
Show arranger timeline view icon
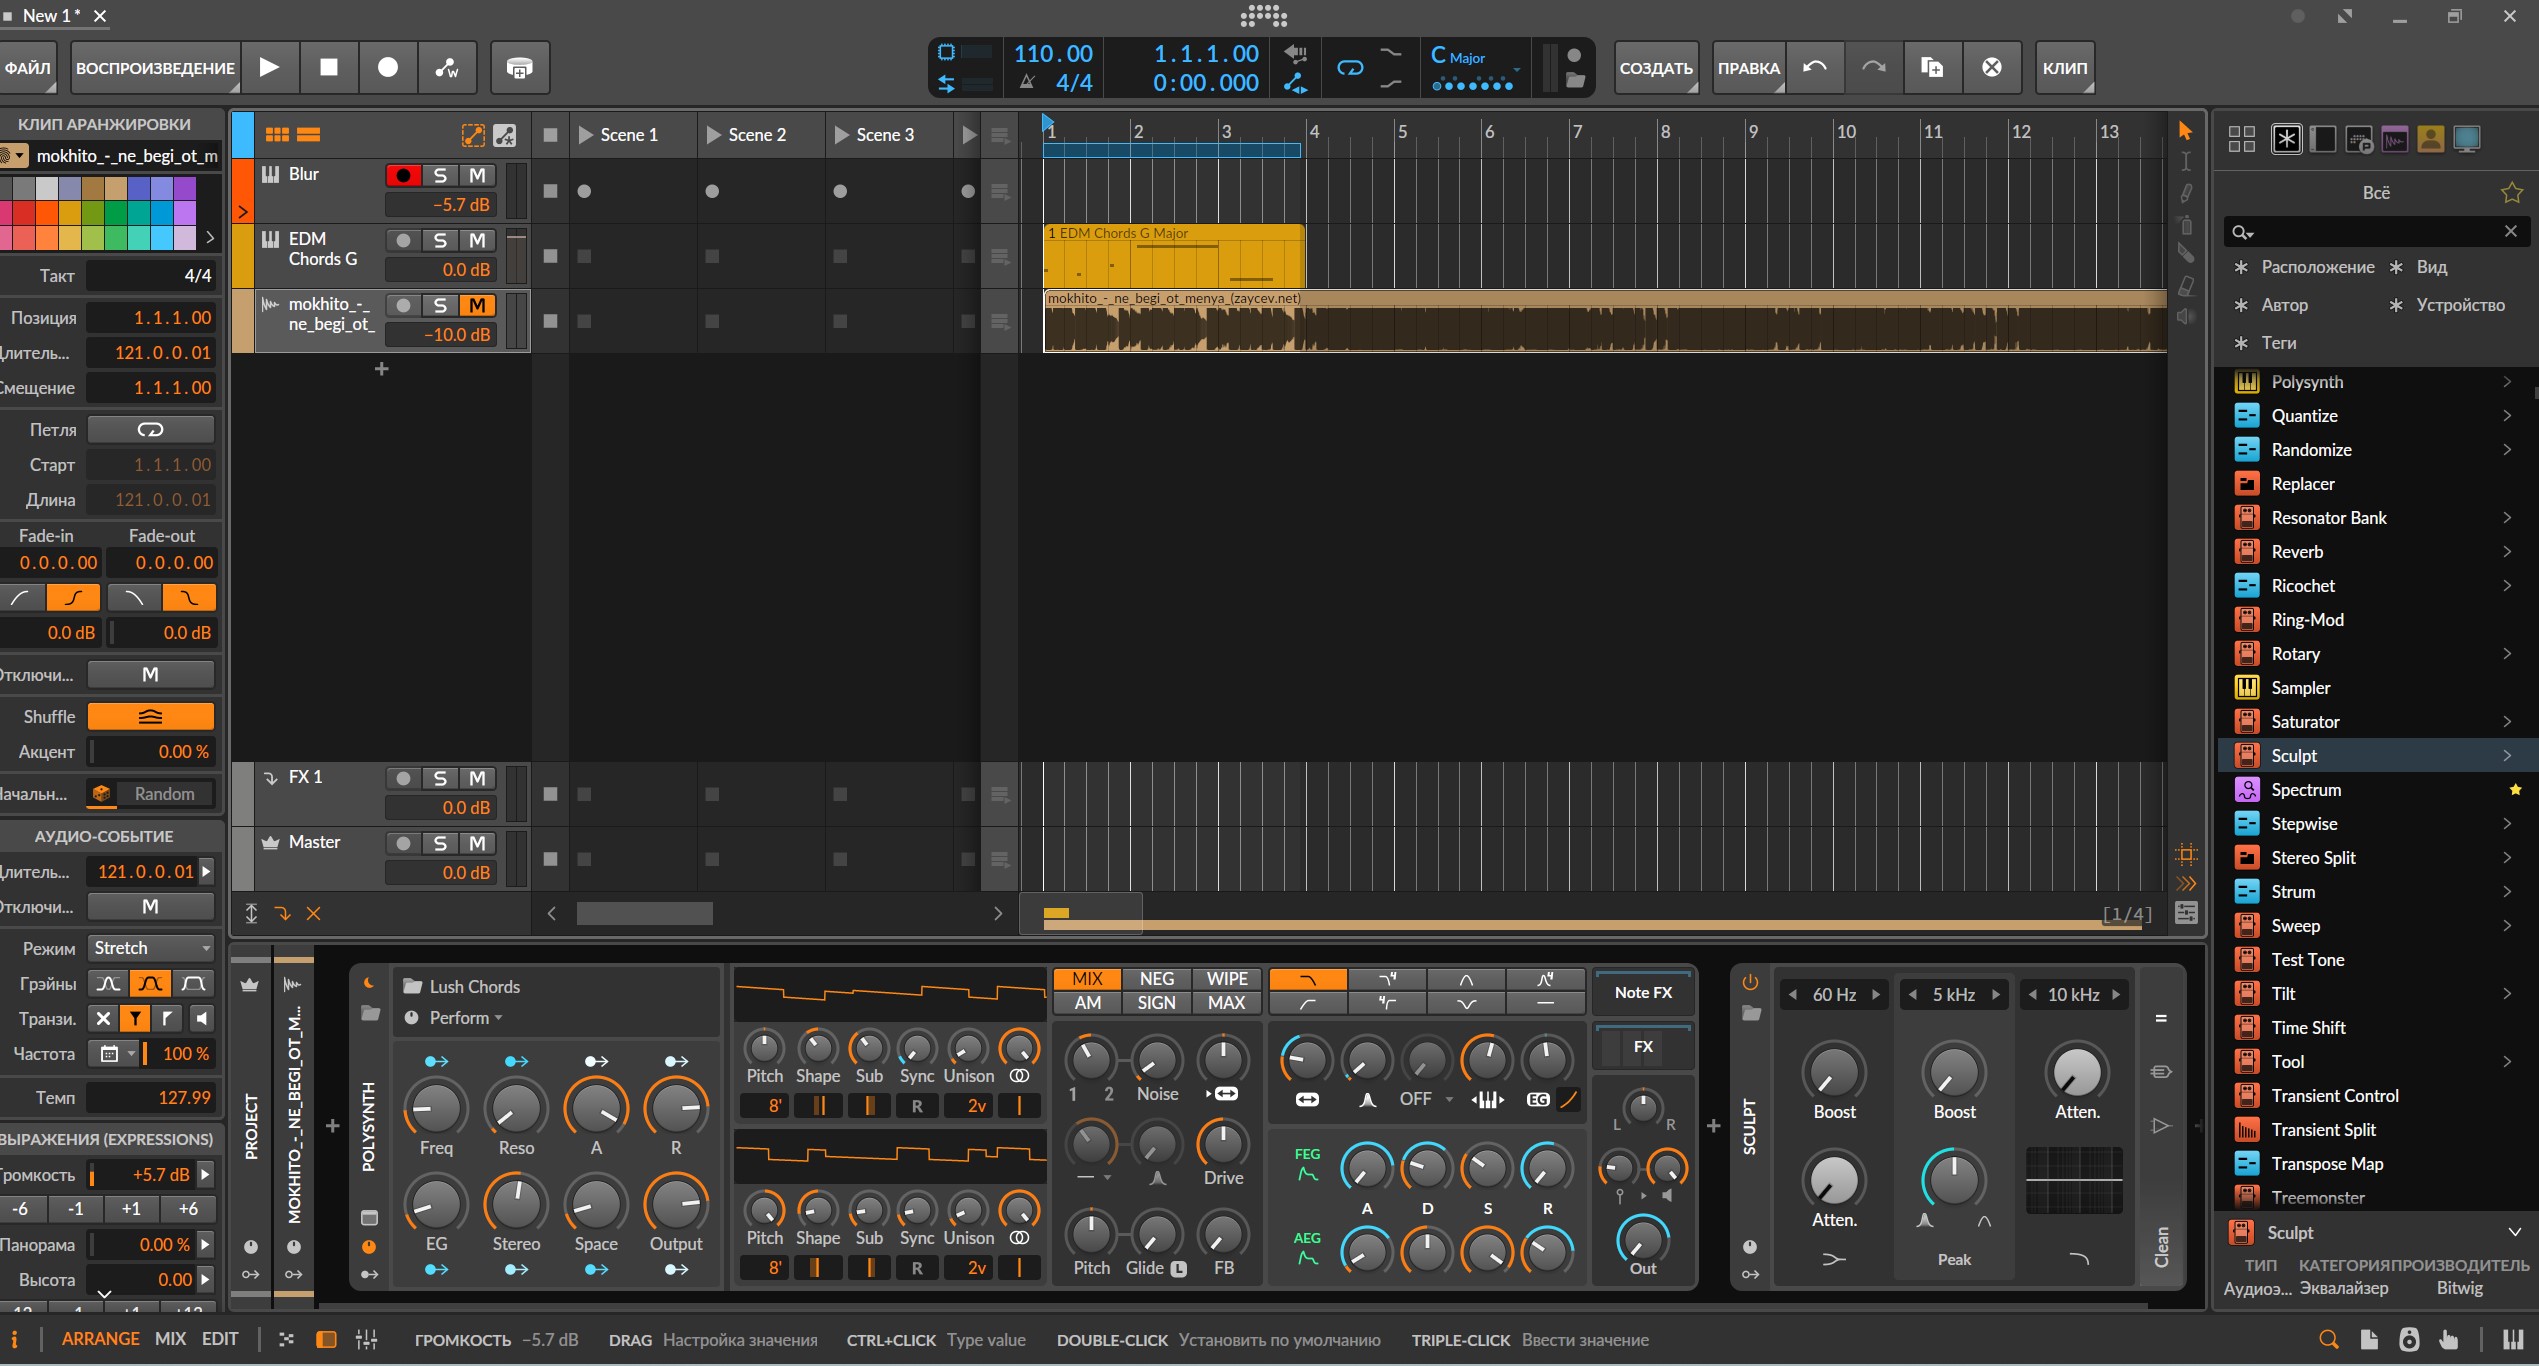[x=309, y=134]
